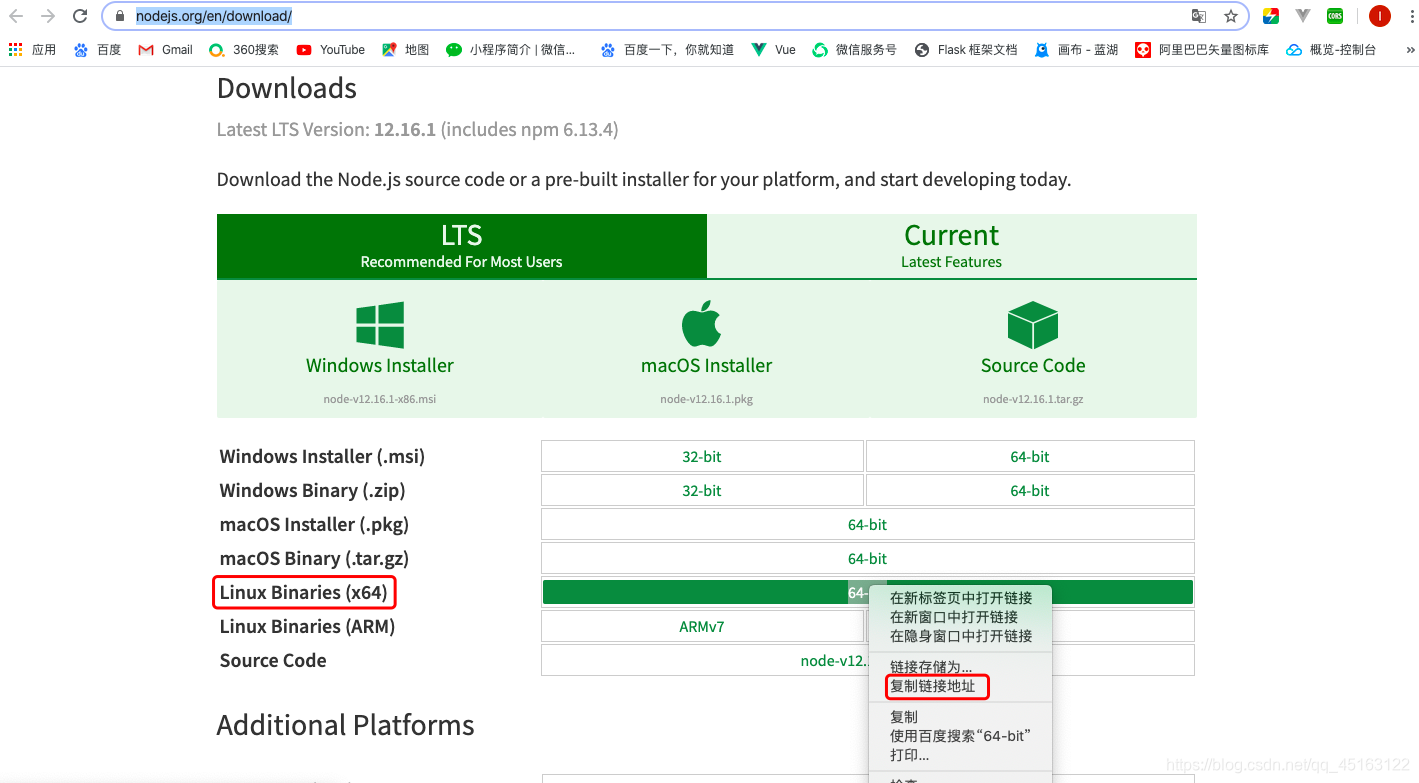Download Windows Binary (.zip) 64-bit
This screenshot has width=1419, height=783.
pyautogui.click(x=1030, y=490)
